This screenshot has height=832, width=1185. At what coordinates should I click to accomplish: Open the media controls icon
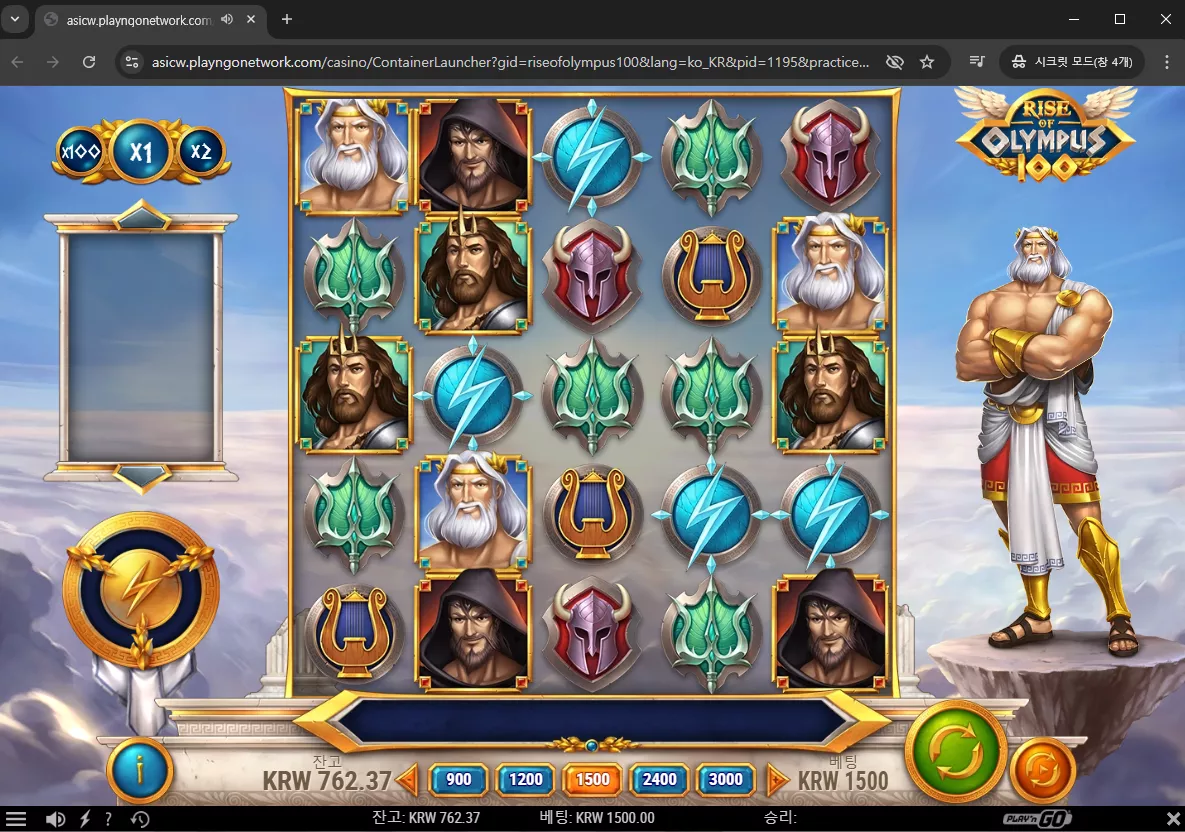976,62
